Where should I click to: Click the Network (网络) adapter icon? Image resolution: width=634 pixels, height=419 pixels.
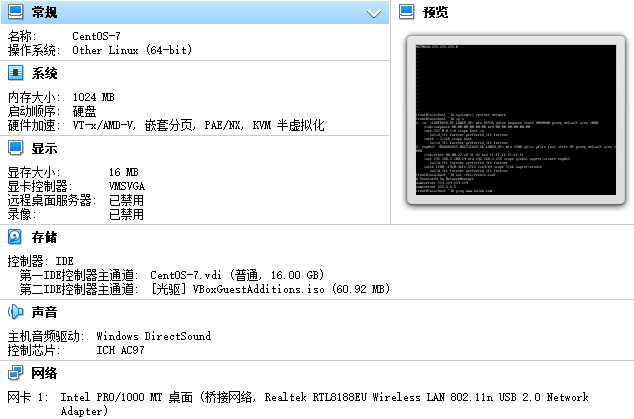(15, 373)
